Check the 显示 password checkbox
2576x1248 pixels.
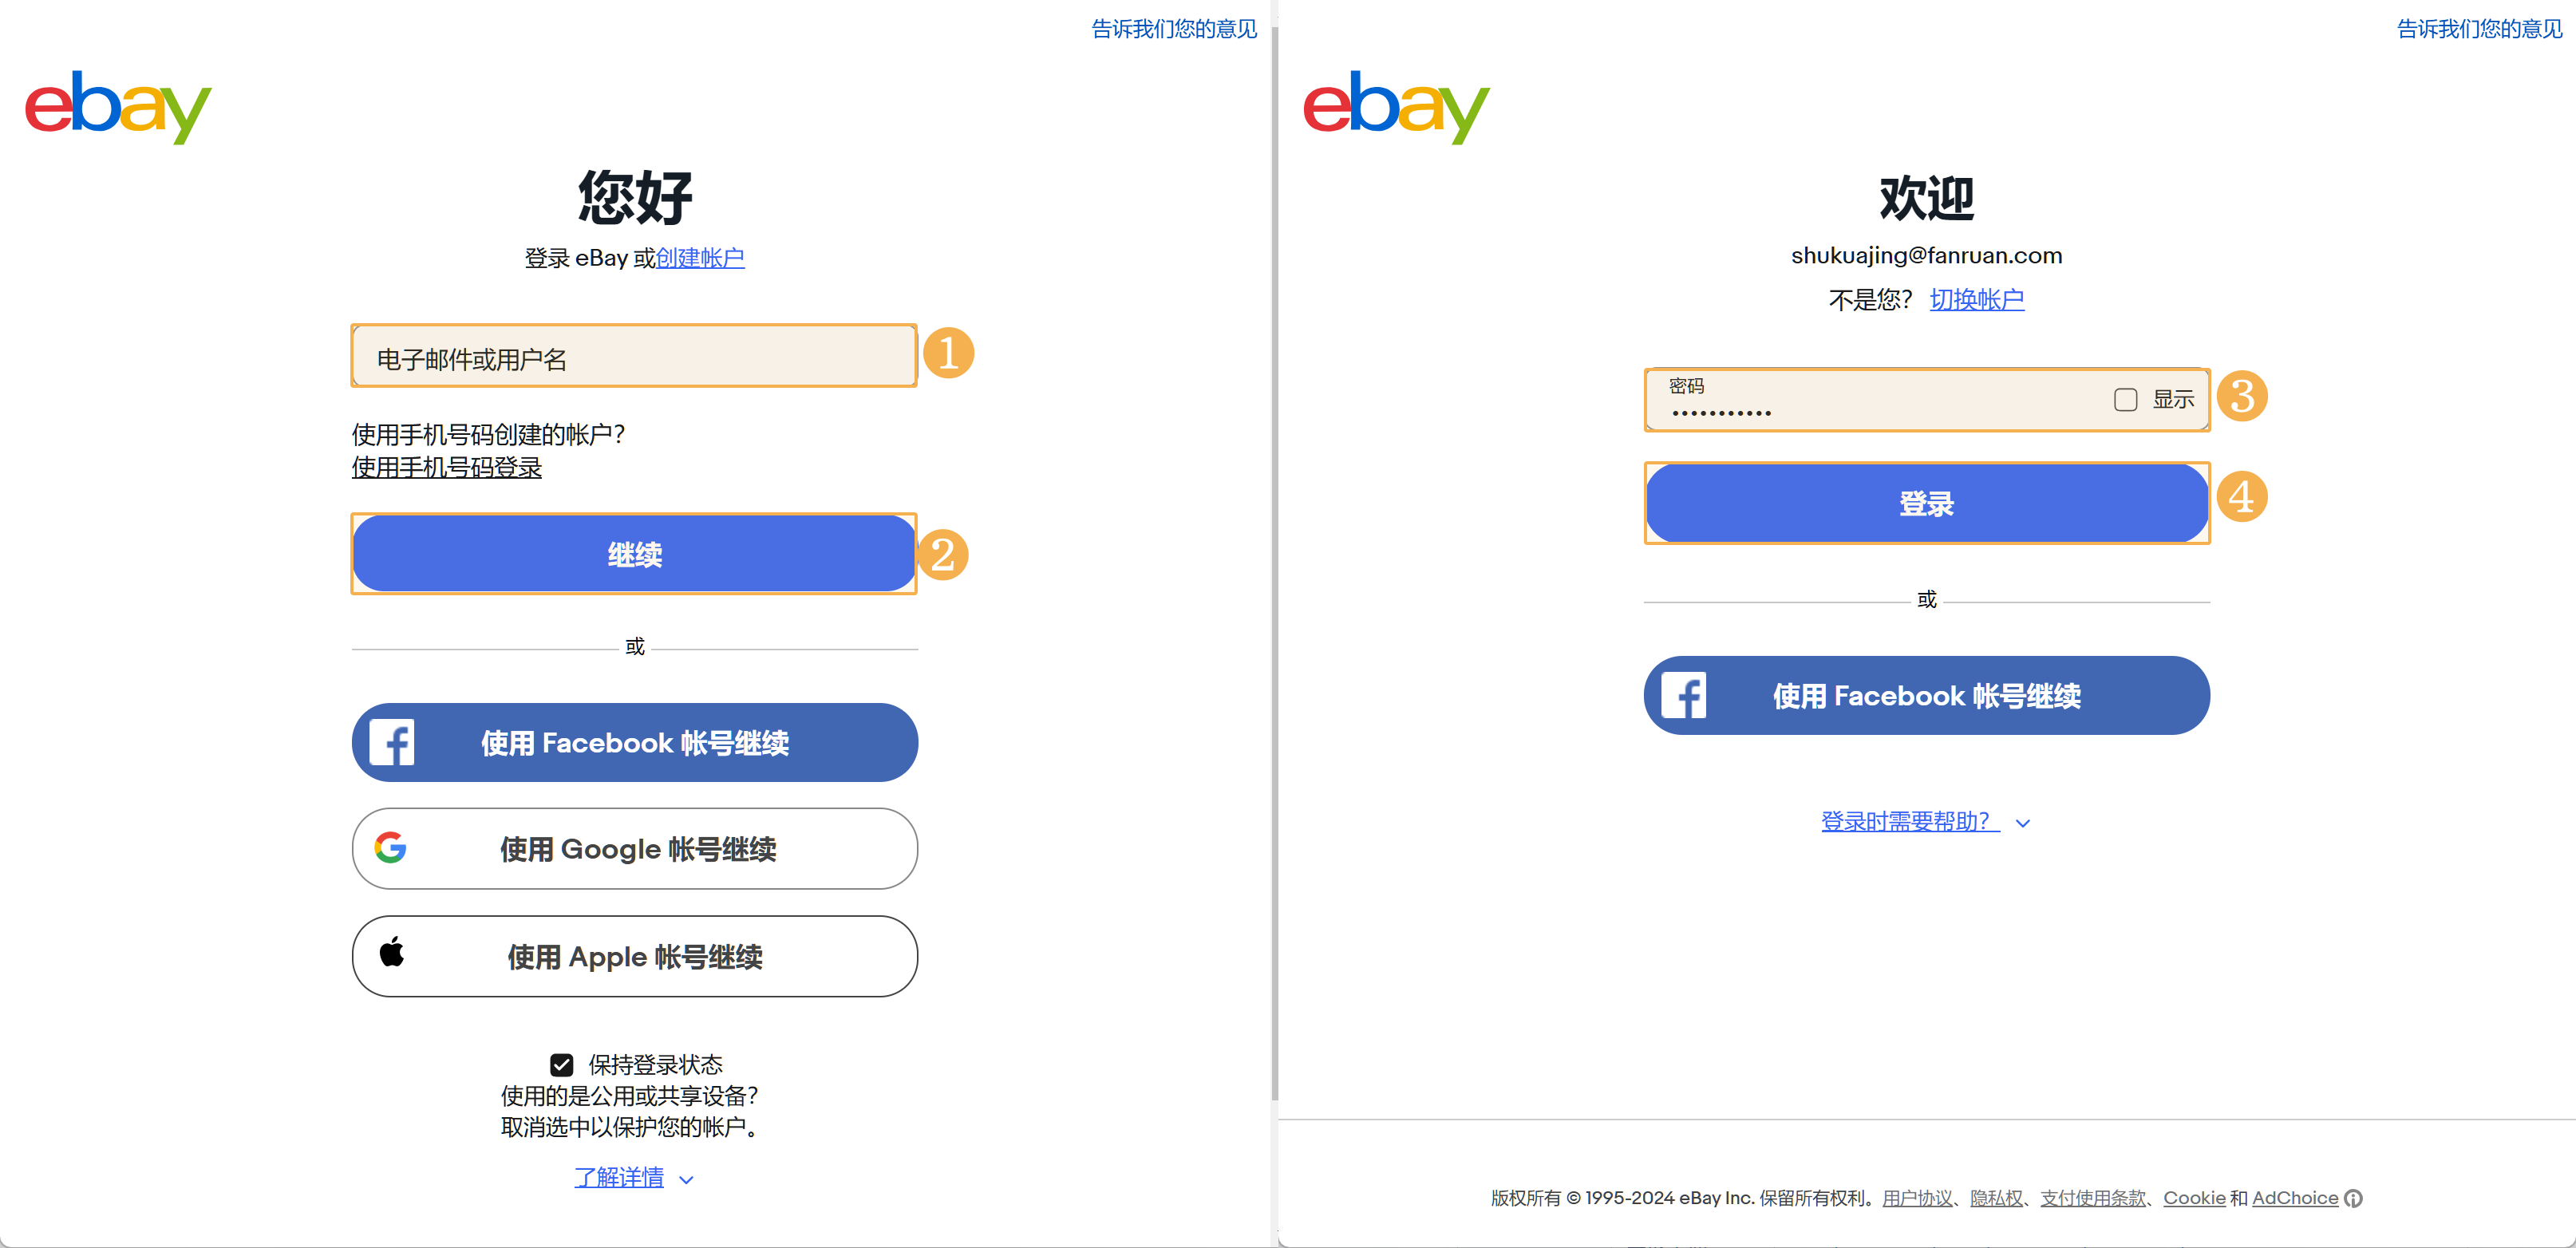click(x=2126, y=400)
